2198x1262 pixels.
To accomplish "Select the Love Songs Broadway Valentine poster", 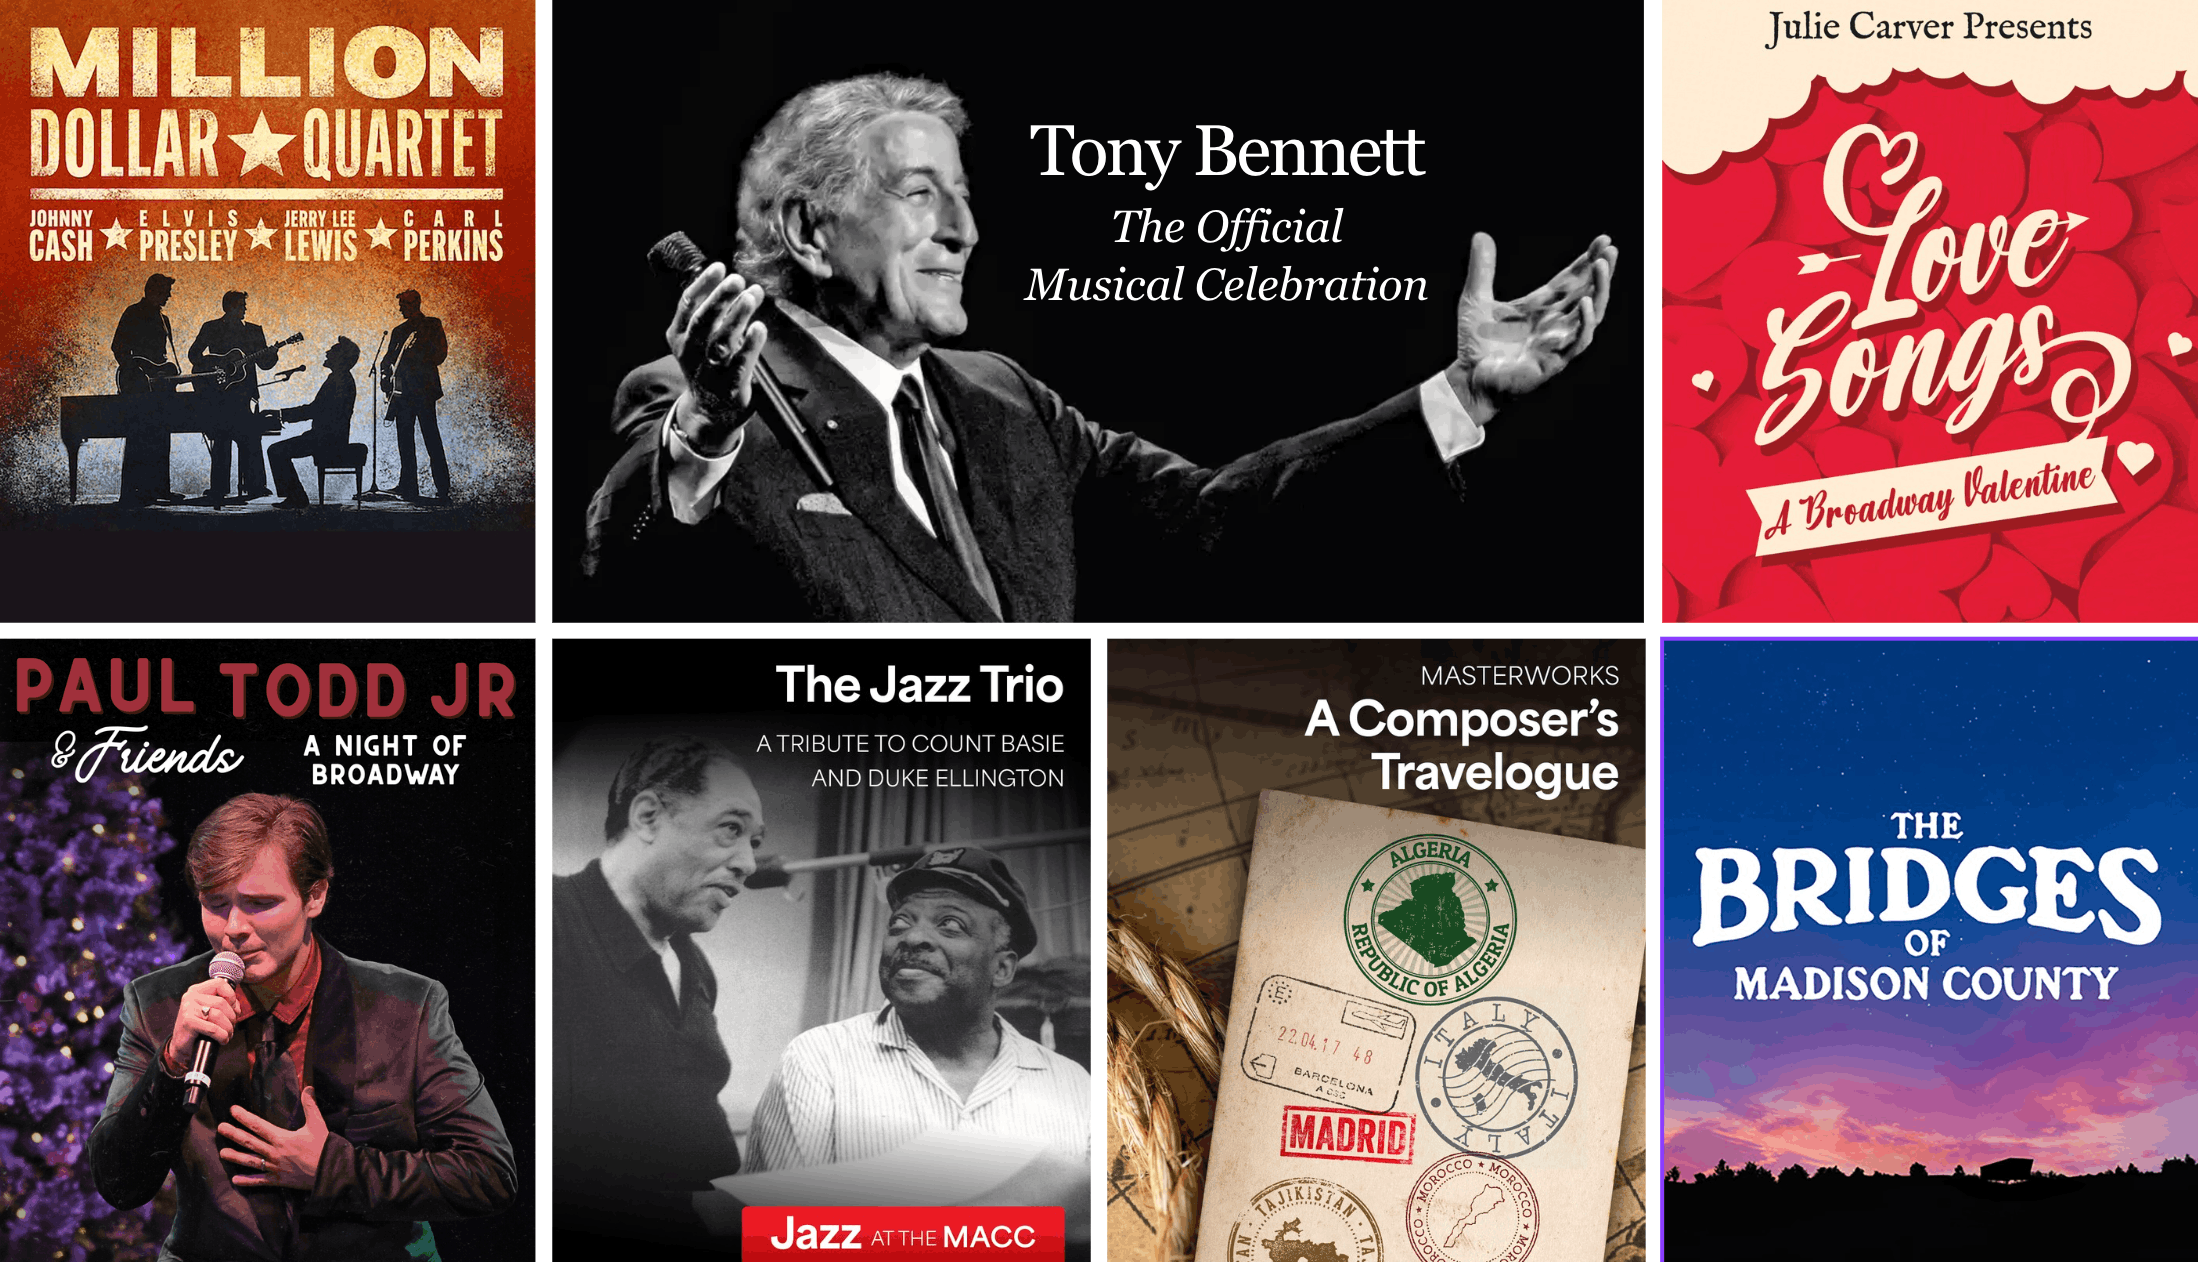I will [x=1930, y=311].
